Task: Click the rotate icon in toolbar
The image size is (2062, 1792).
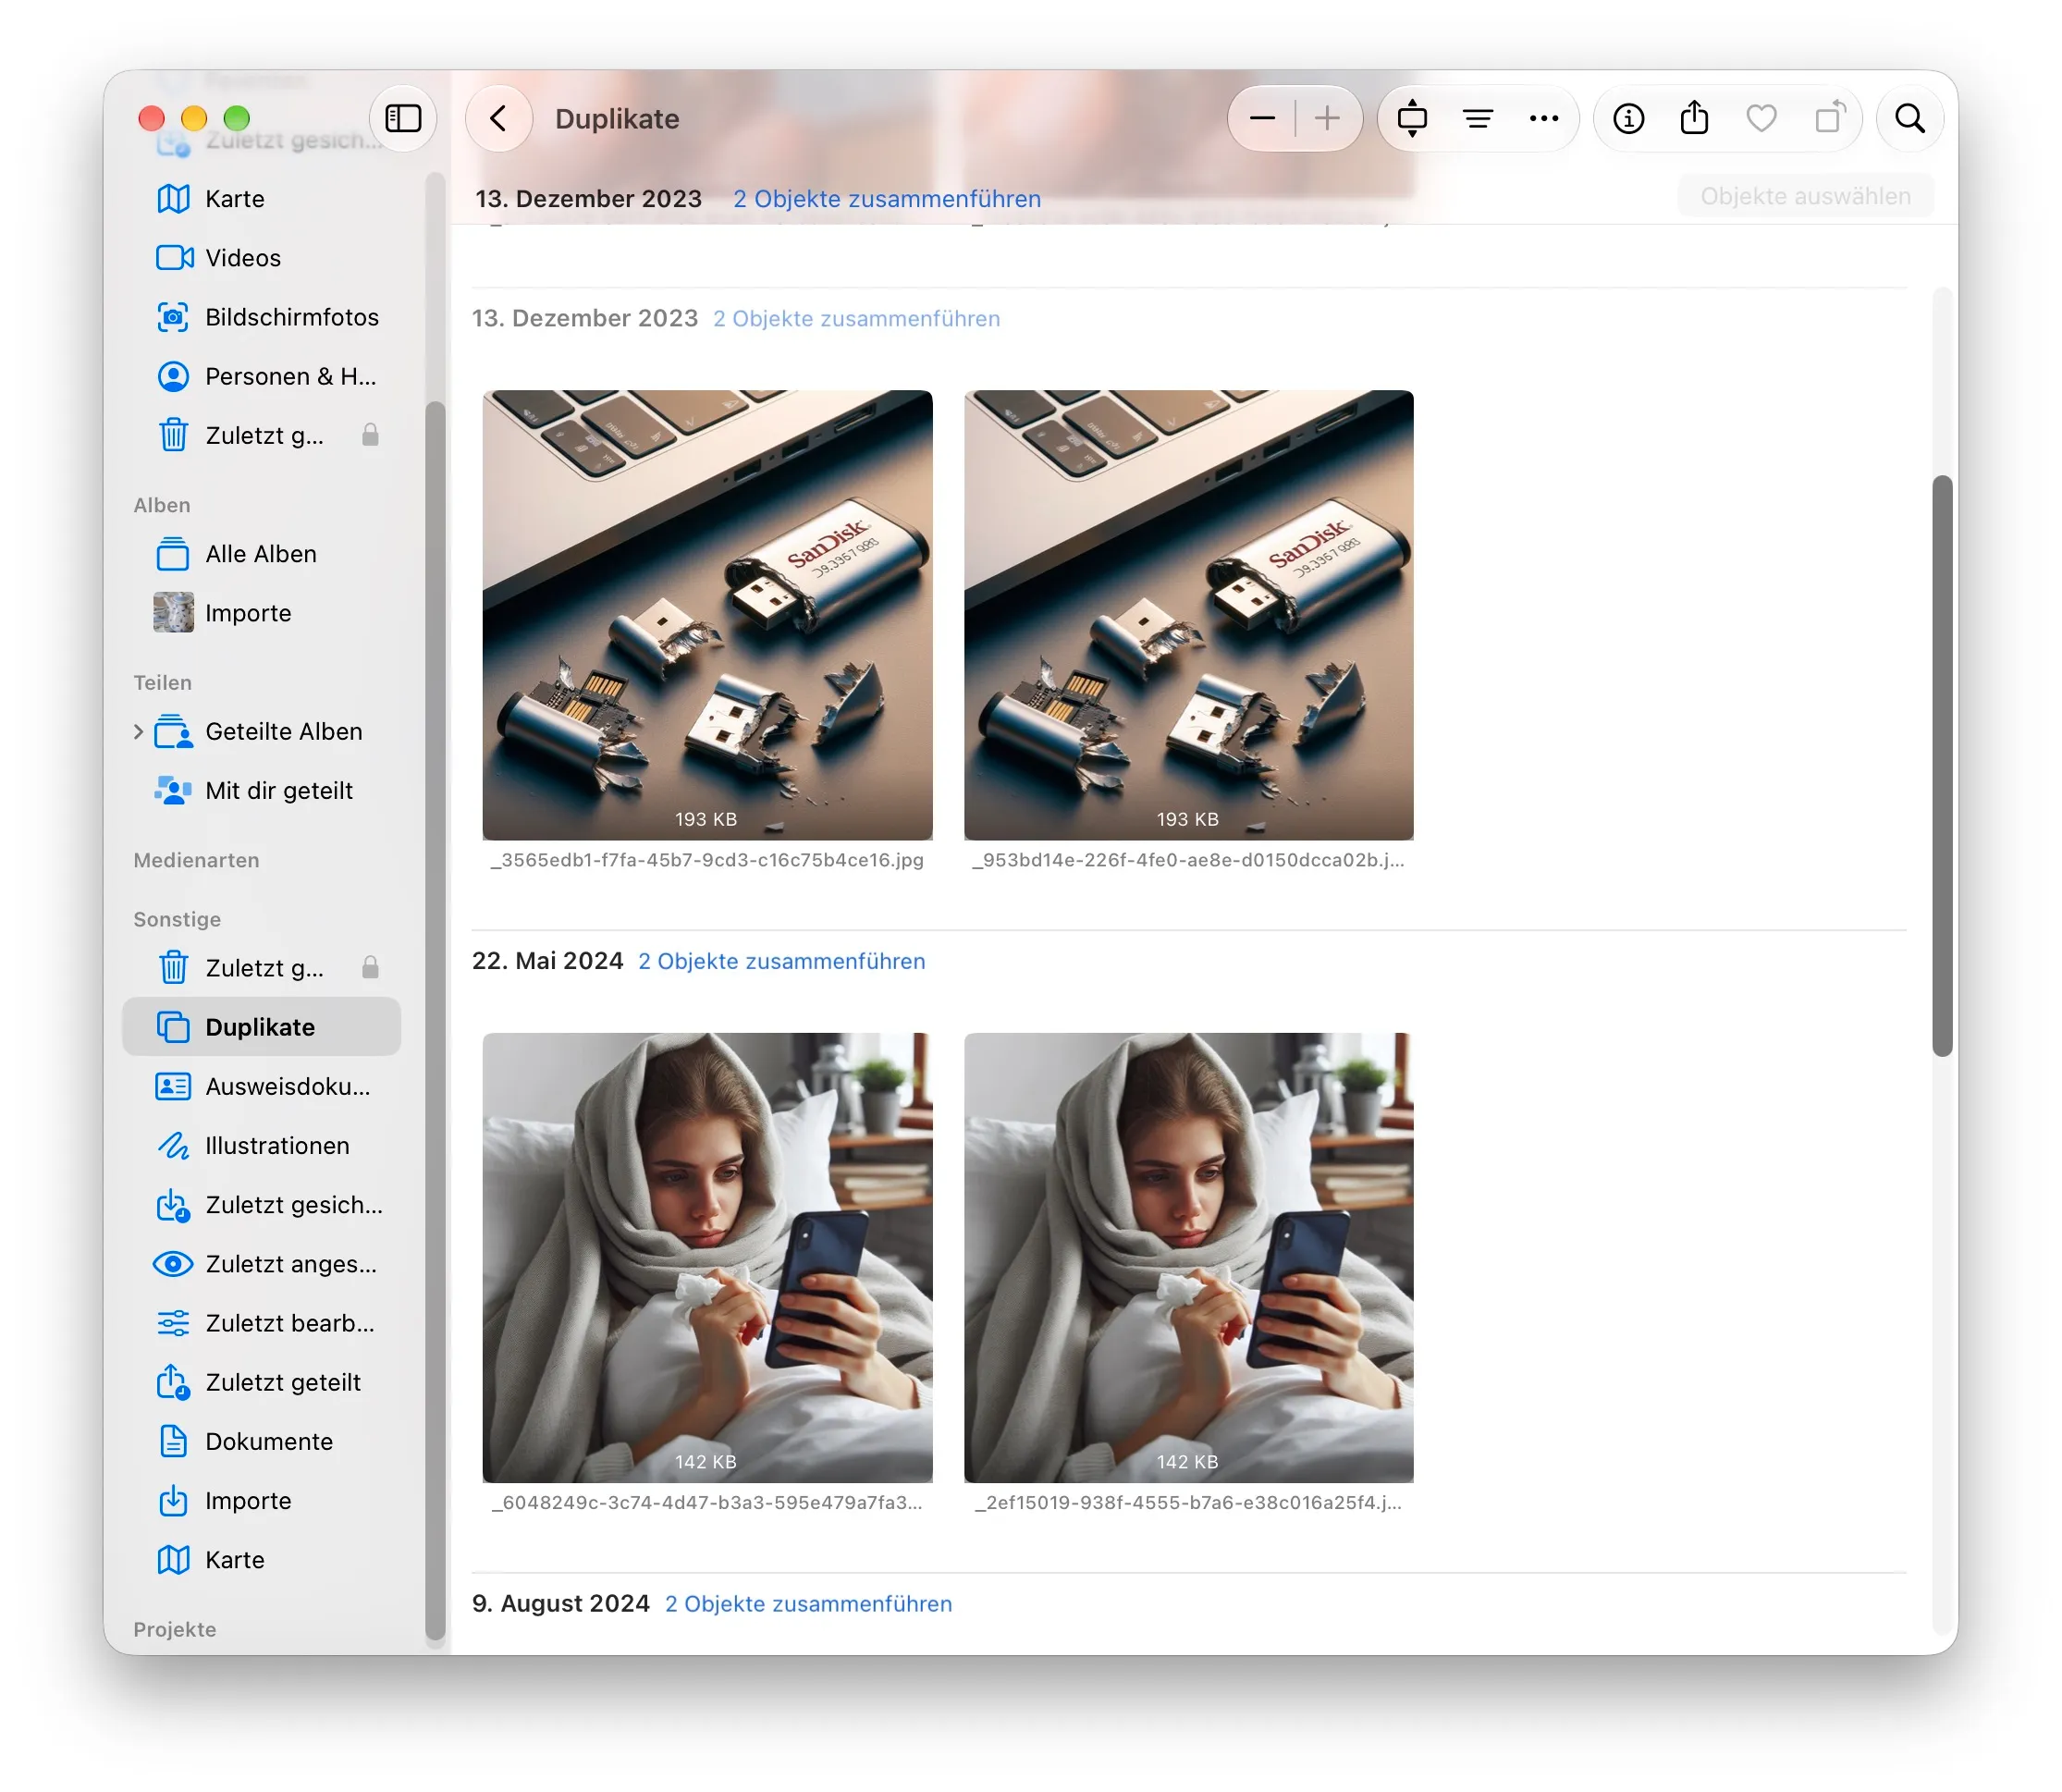Action: click(x=1829, y=119)
